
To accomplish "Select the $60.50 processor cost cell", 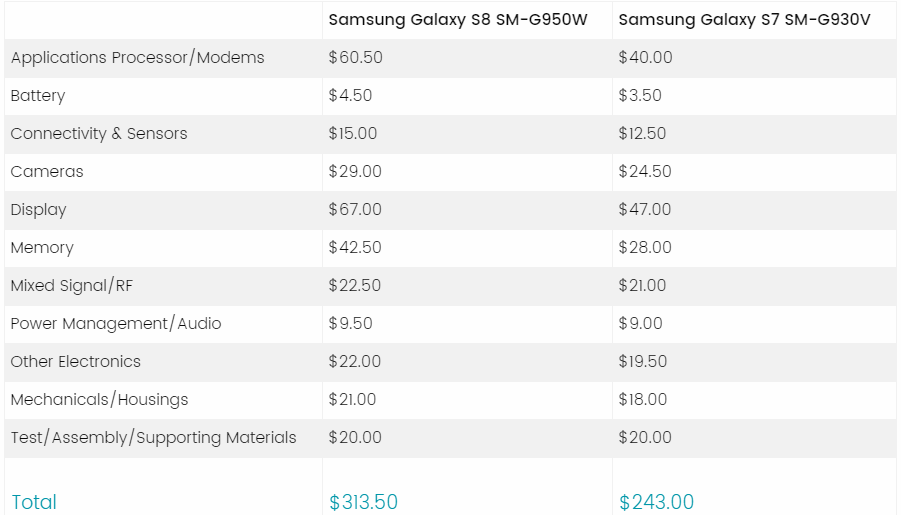I will coord(356,58).
